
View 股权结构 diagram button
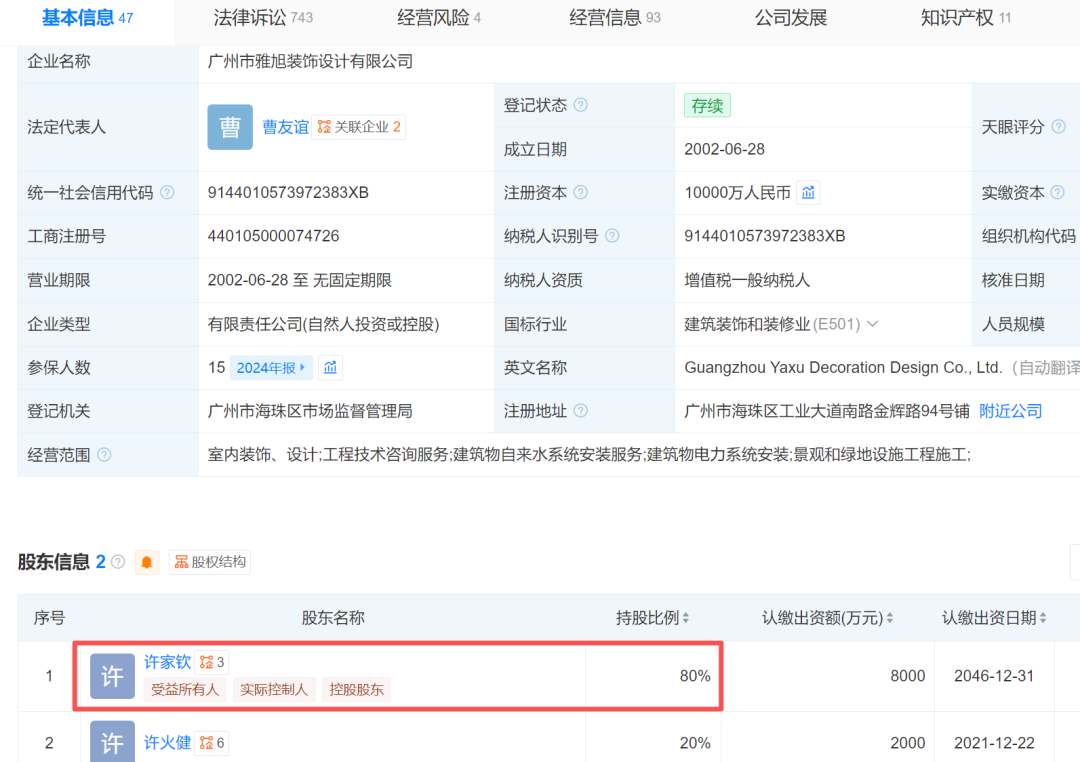coord(210,562)
